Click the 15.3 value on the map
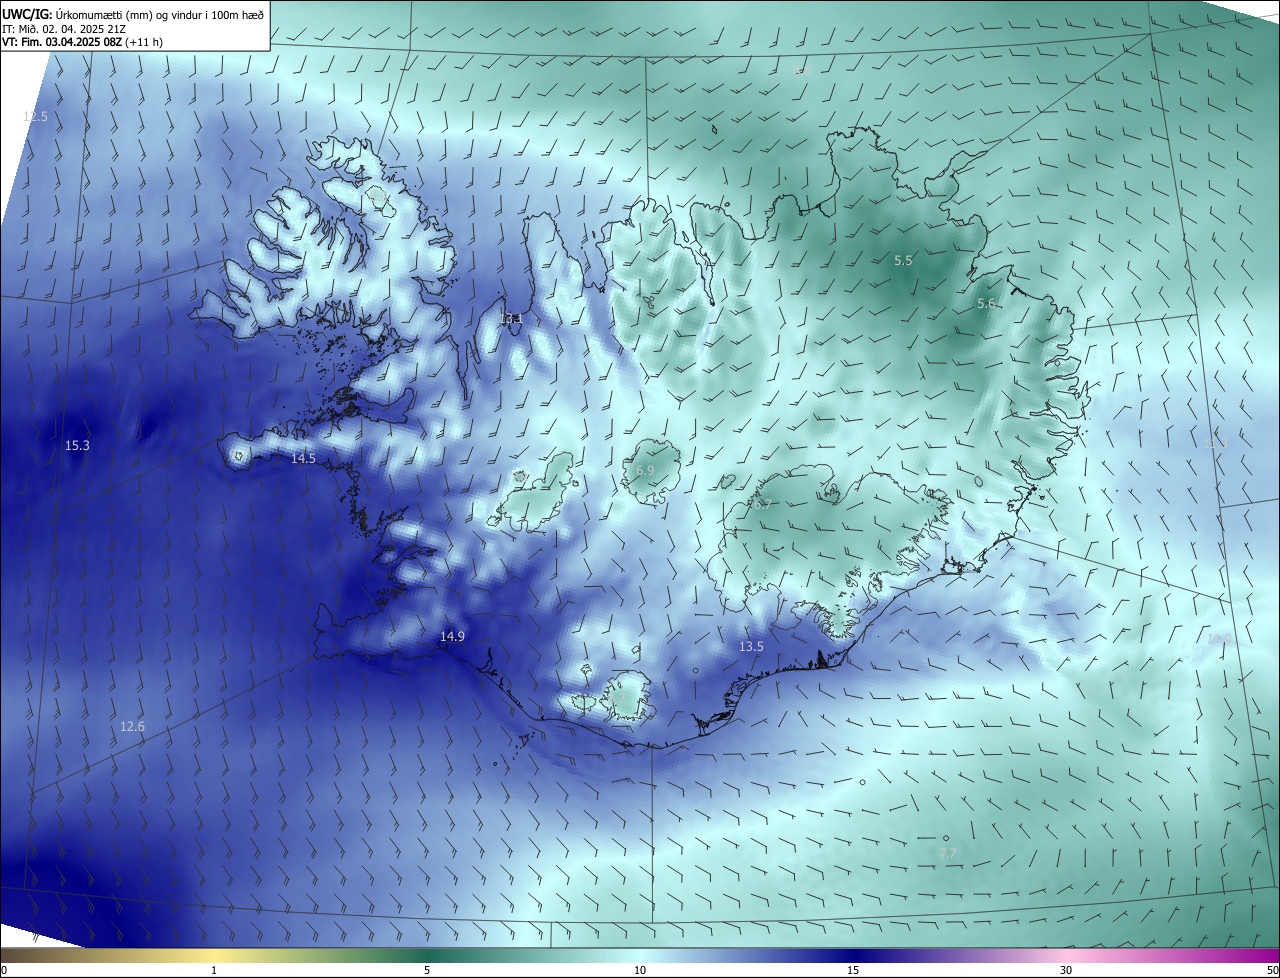1280x978 pixels. coord(77,445)
